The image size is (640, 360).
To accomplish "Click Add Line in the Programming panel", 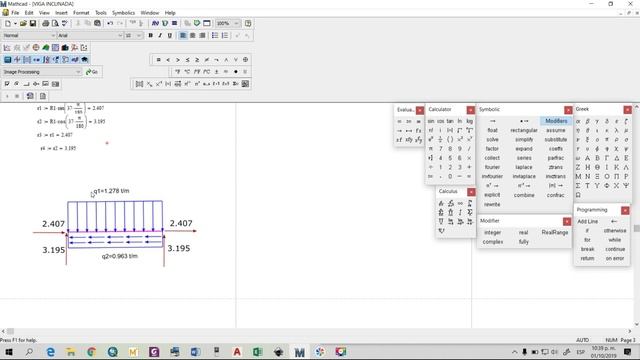I will 587,221.
